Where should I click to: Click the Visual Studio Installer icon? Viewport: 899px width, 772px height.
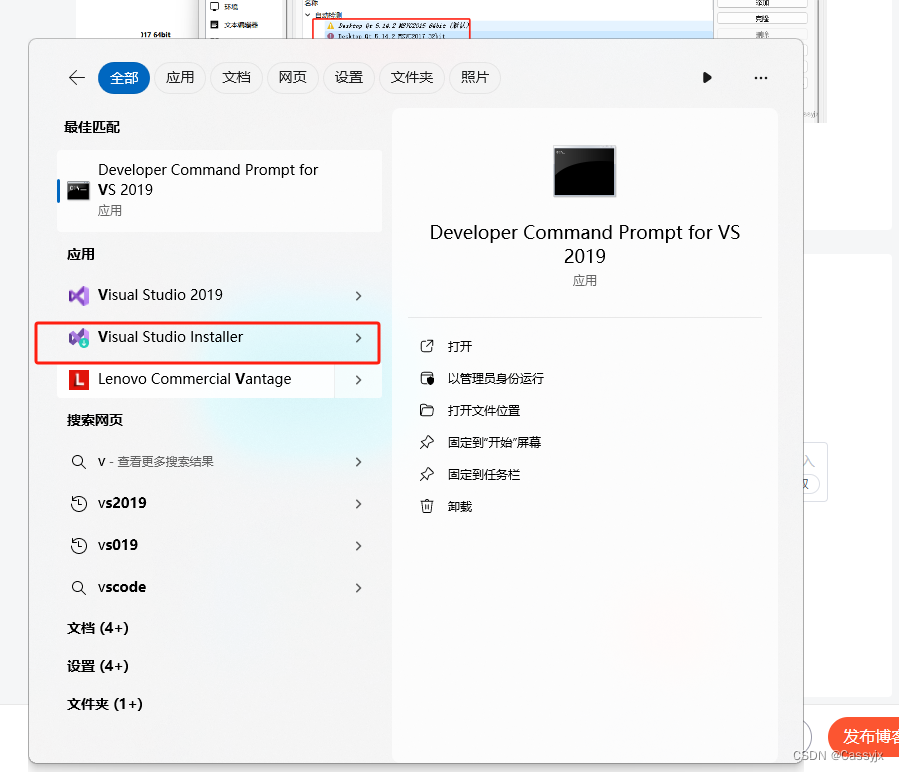79,338
